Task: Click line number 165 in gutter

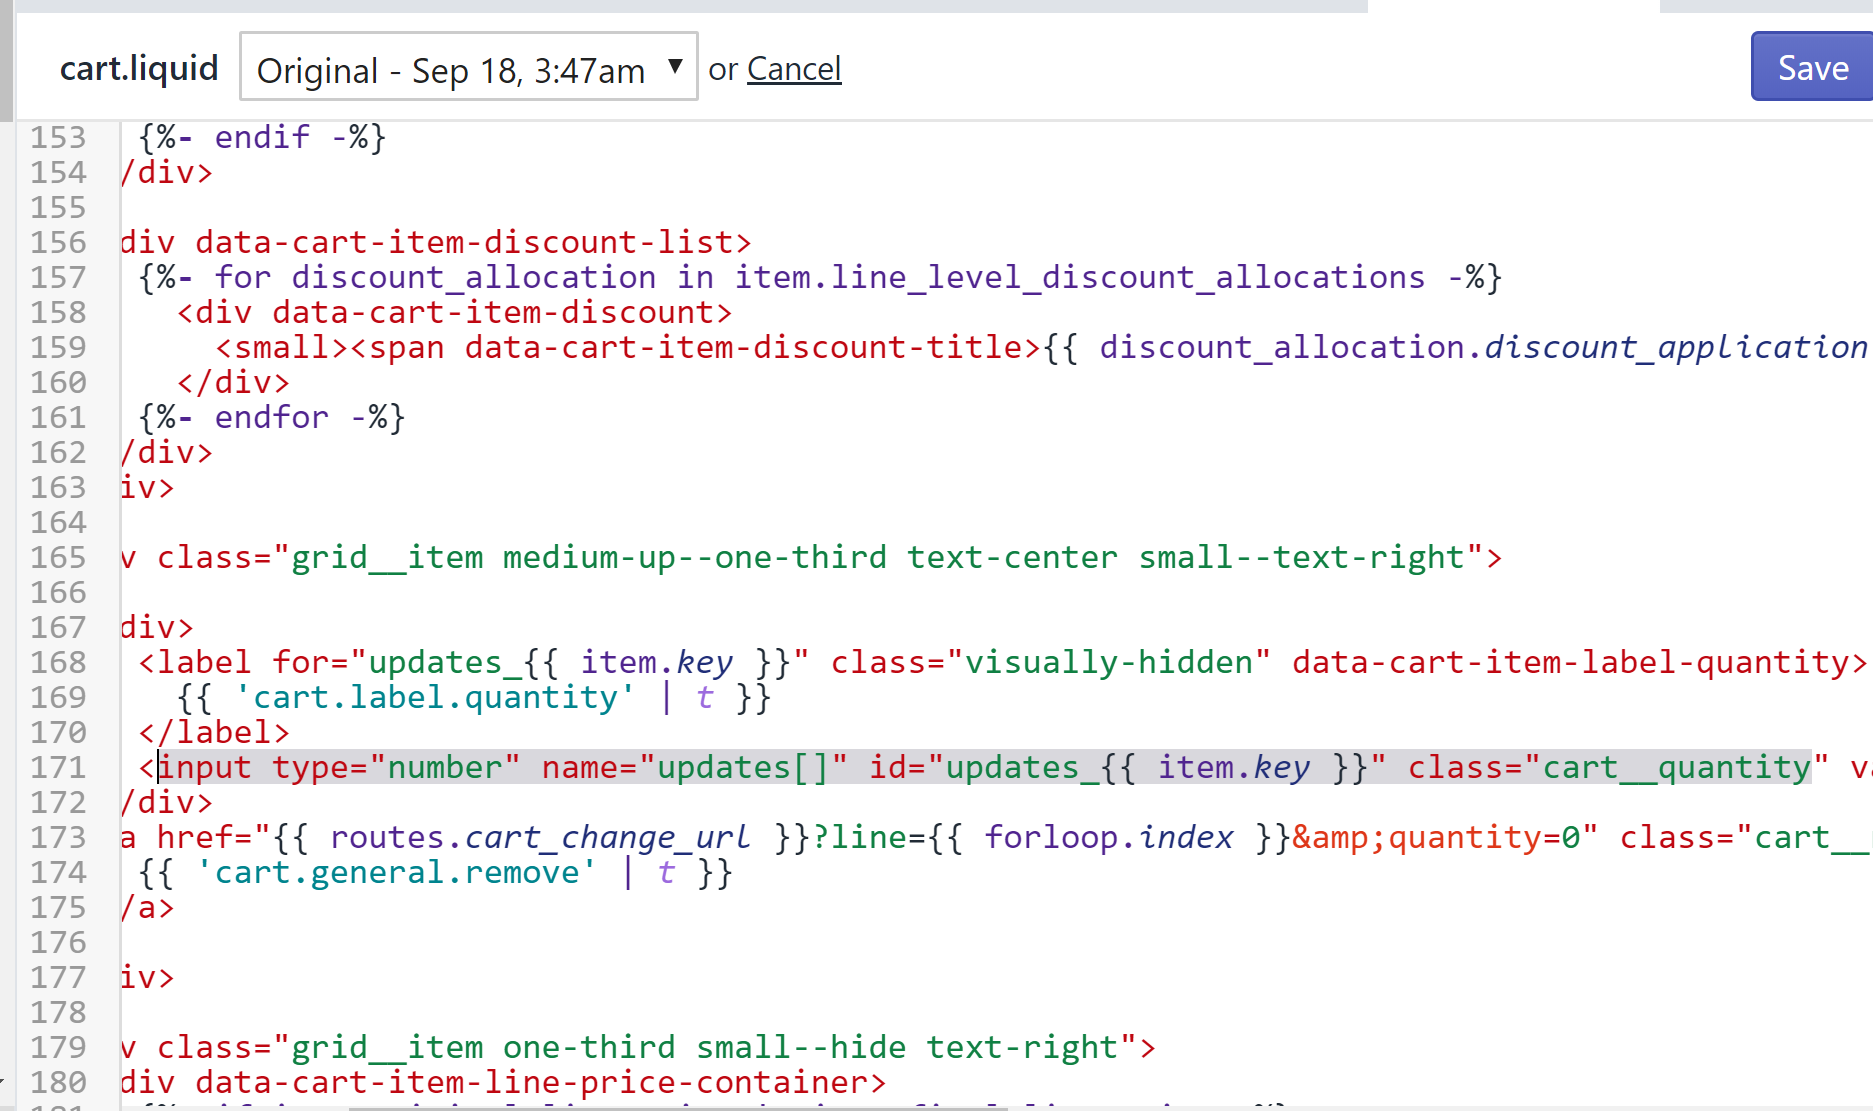Action: click(x=58, y=557)
